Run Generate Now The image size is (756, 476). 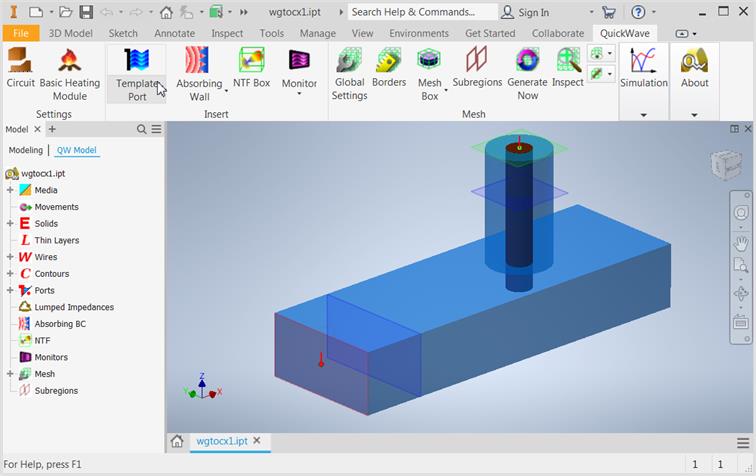pos(527,74)
